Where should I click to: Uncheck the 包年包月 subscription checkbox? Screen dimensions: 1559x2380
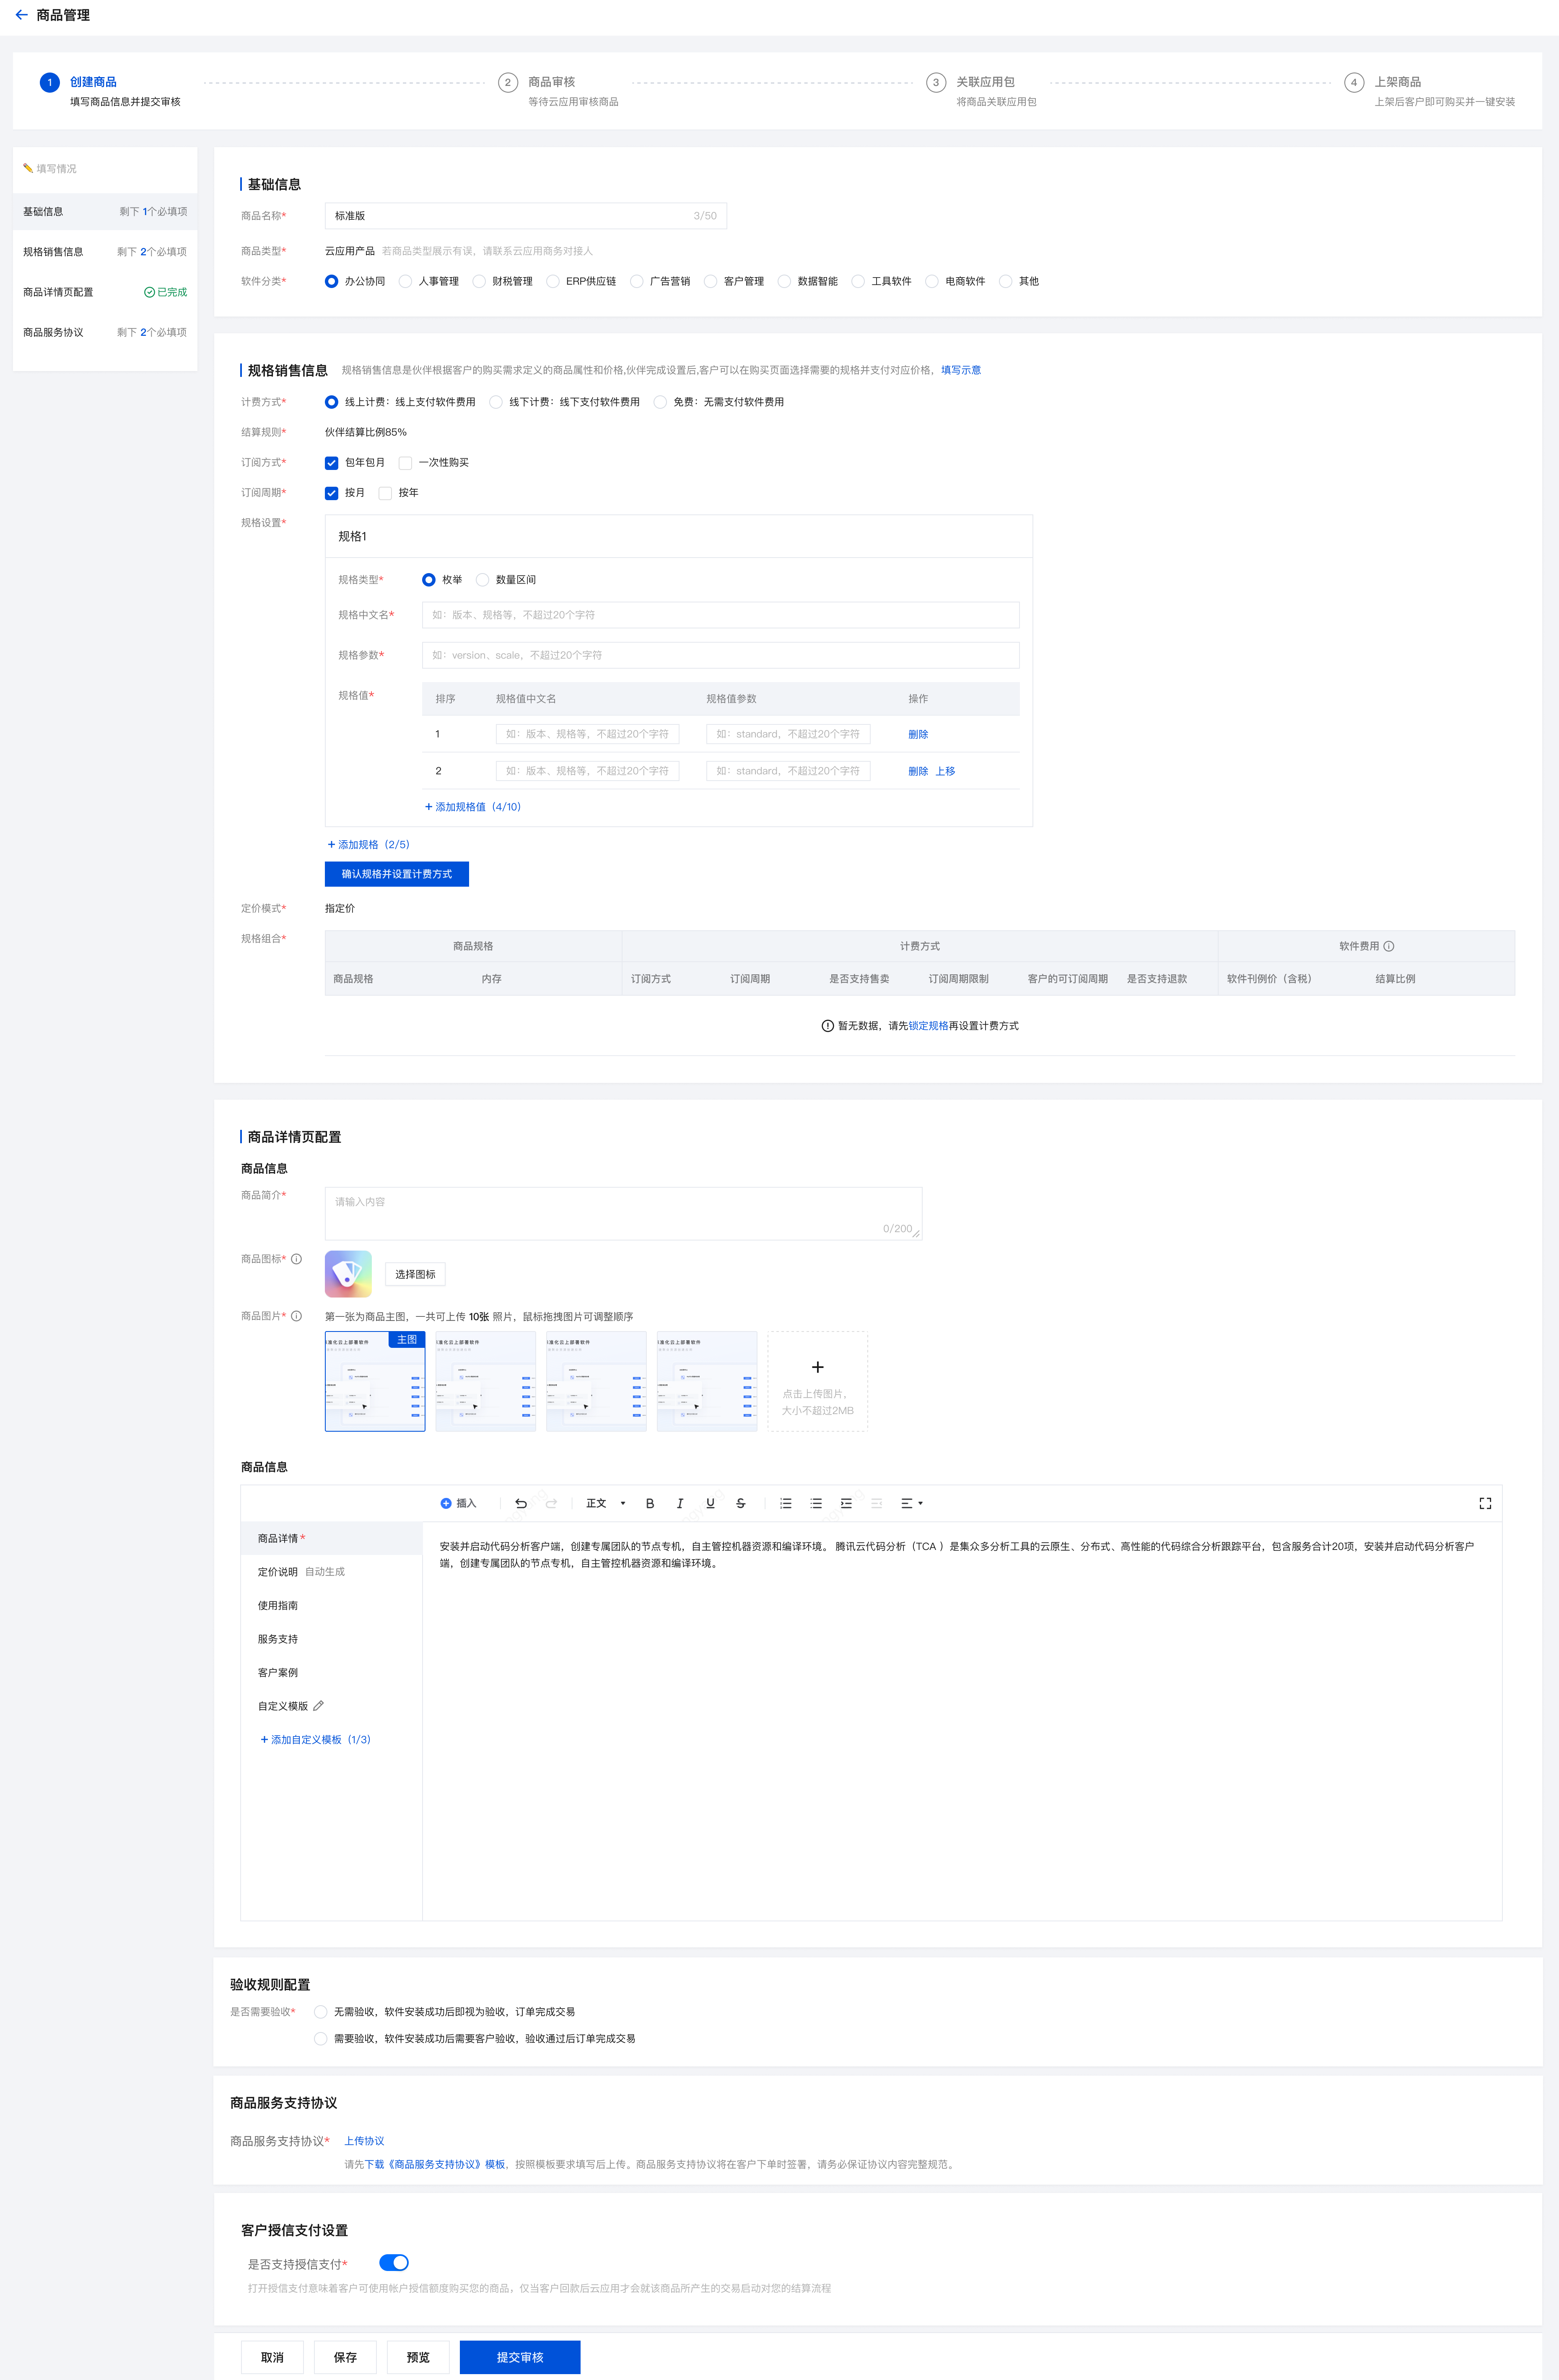331,463
